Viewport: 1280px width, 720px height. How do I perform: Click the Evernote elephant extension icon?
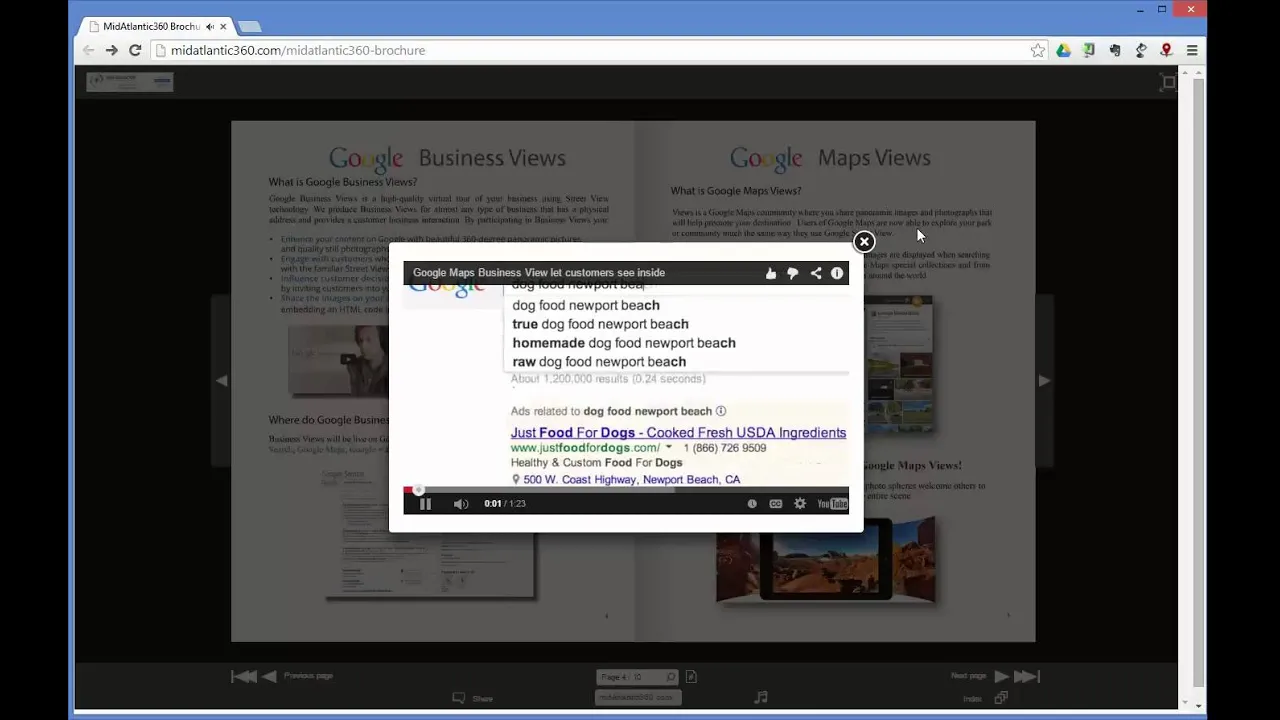coord(1115,50)
